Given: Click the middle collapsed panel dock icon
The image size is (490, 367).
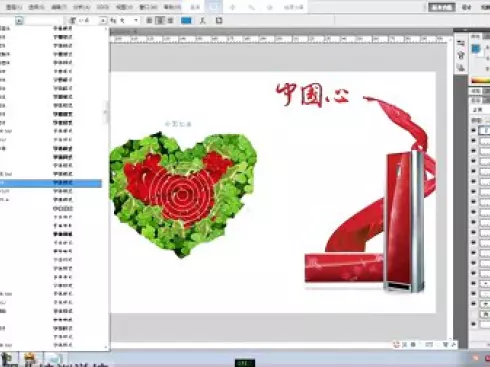Looking at the screenshot, I should [461, 55].
